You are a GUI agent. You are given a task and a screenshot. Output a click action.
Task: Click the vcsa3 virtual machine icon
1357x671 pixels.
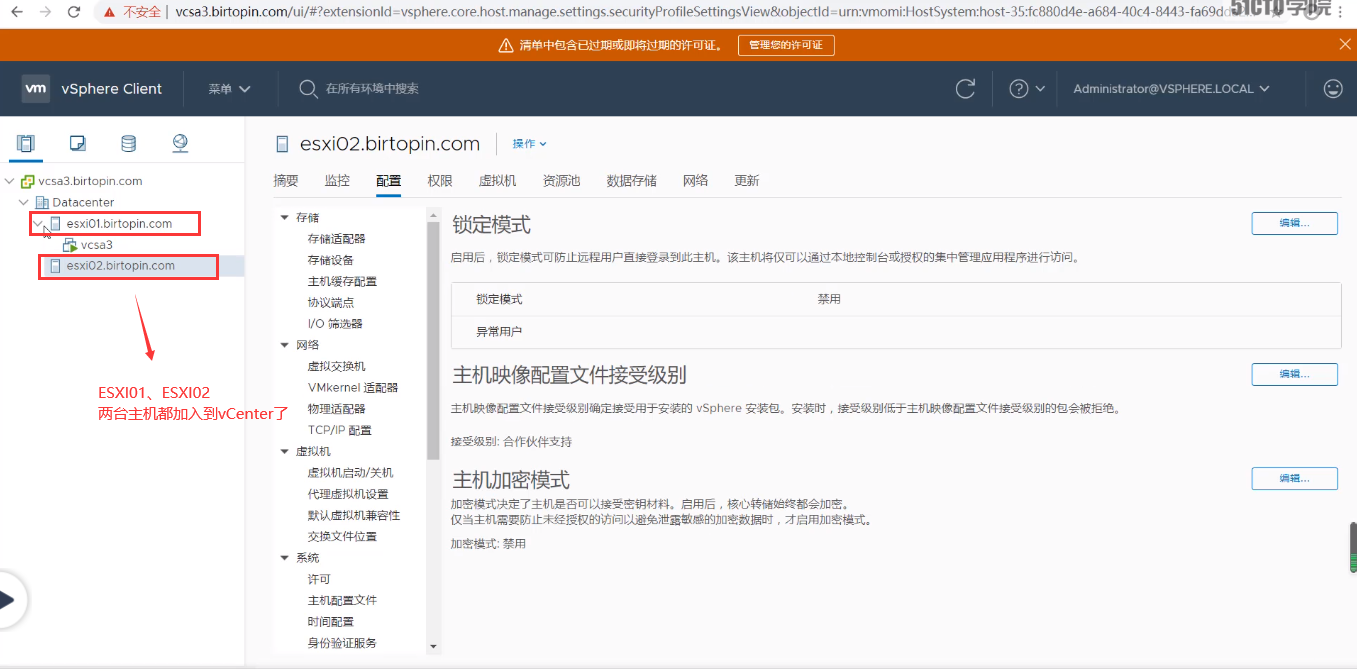click(x=70, y=245)
